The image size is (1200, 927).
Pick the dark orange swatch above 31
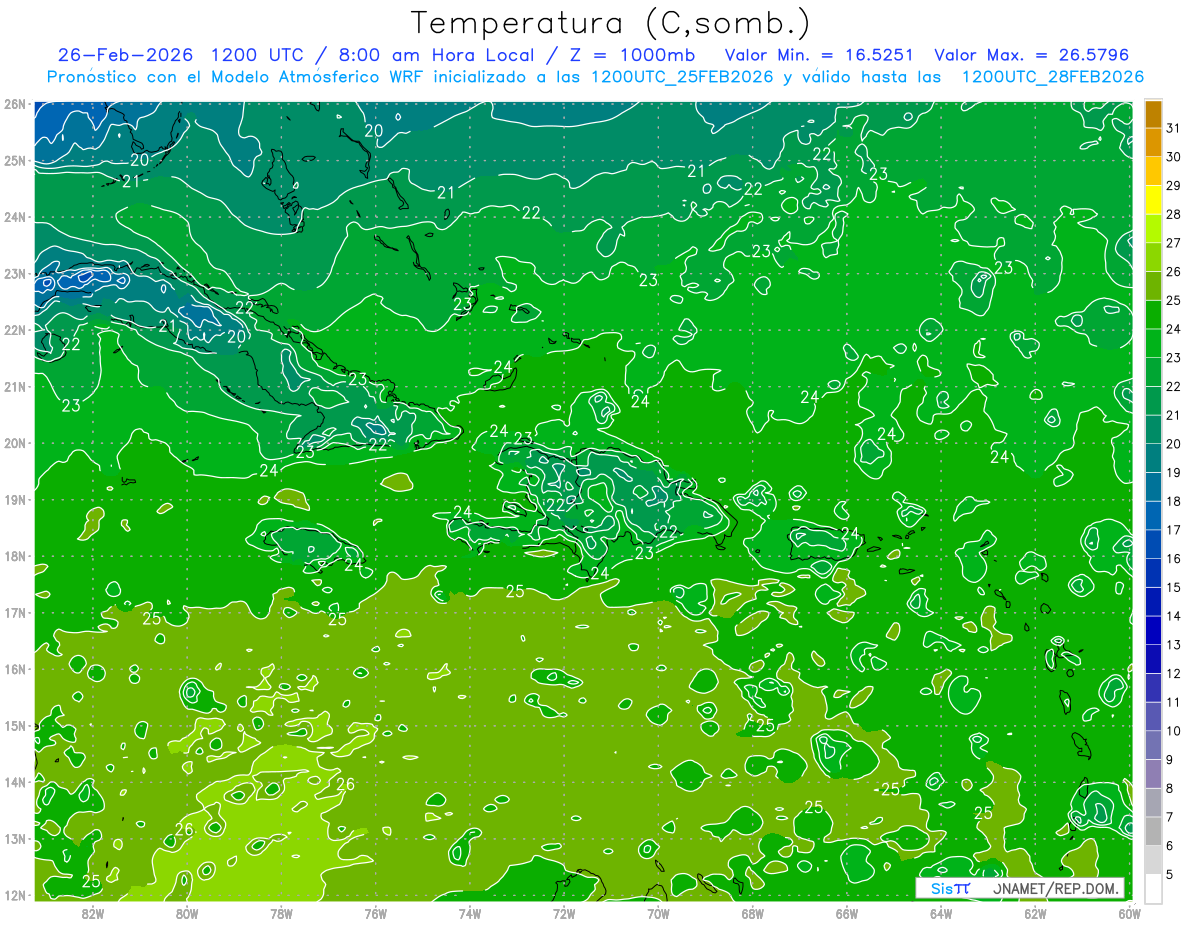point(1153,114)
